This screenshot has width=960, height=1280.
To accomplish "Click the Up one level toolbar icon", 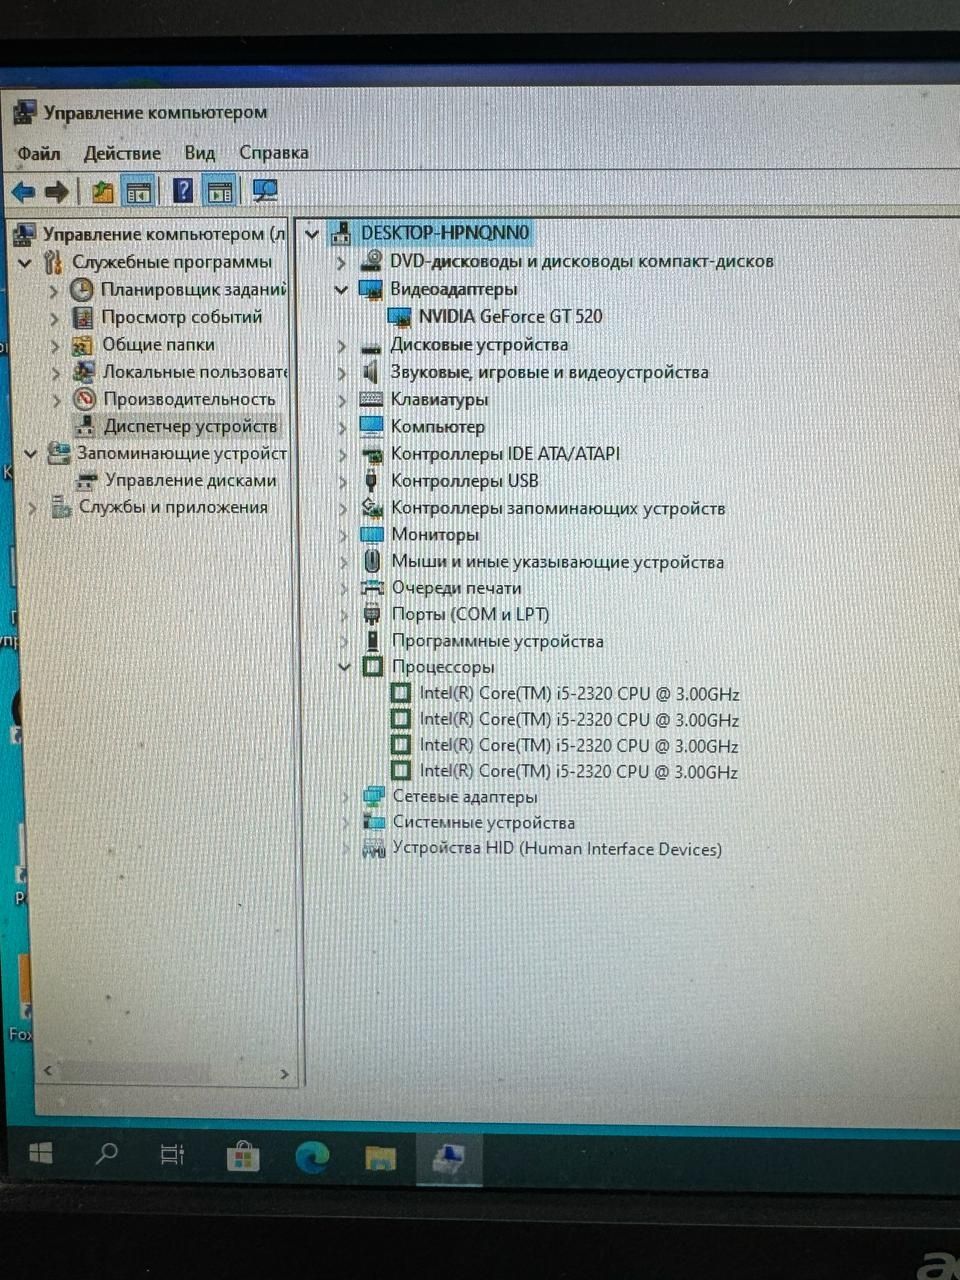I will 102,191.
